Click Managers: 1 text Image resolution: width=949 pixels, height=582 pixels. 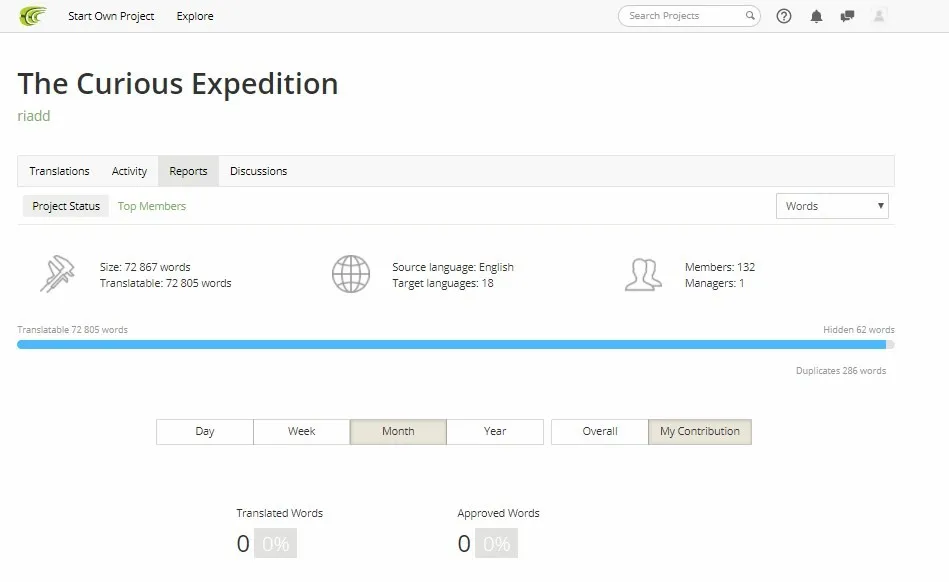(714, 283)
